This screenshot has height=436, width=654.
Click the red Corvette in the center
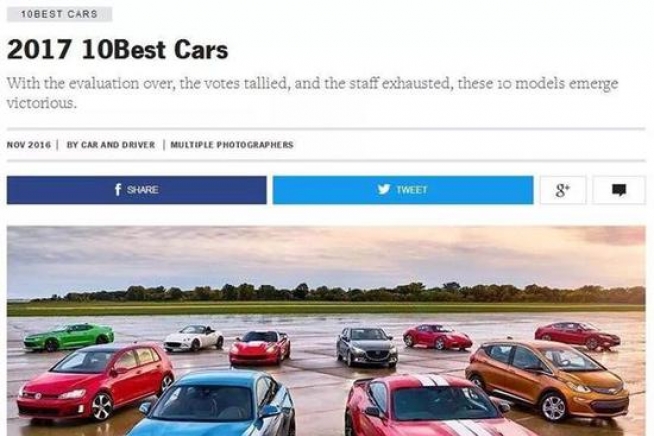click(x=259, y=348)
